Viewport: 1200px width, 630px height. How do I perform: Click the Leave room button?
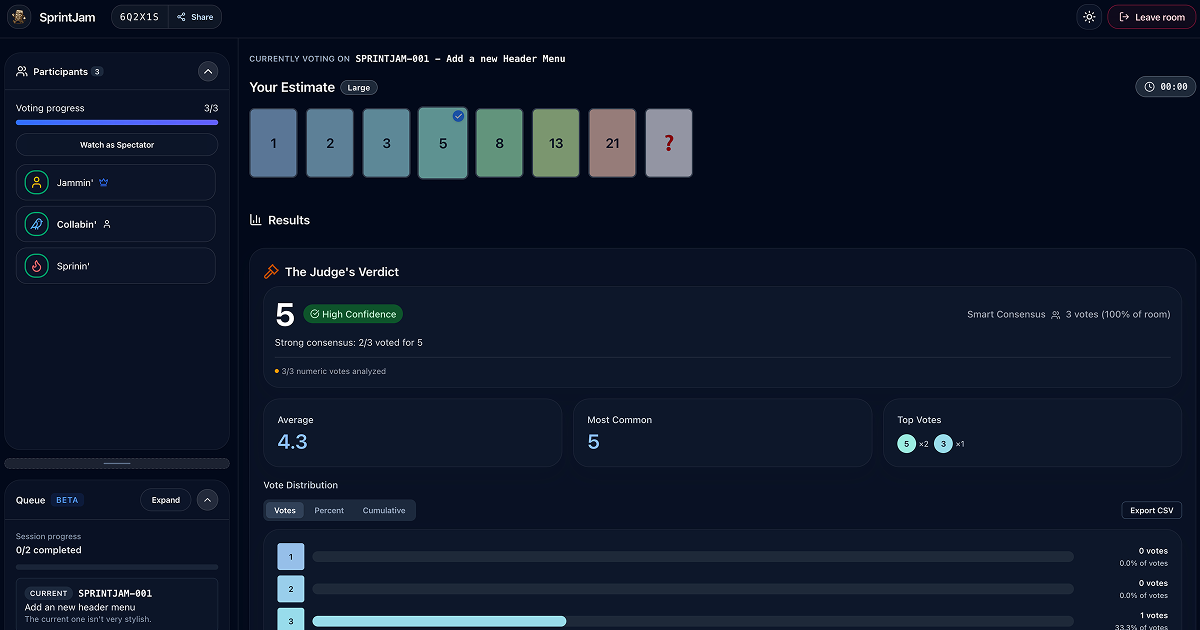[x=1151, y=17]
